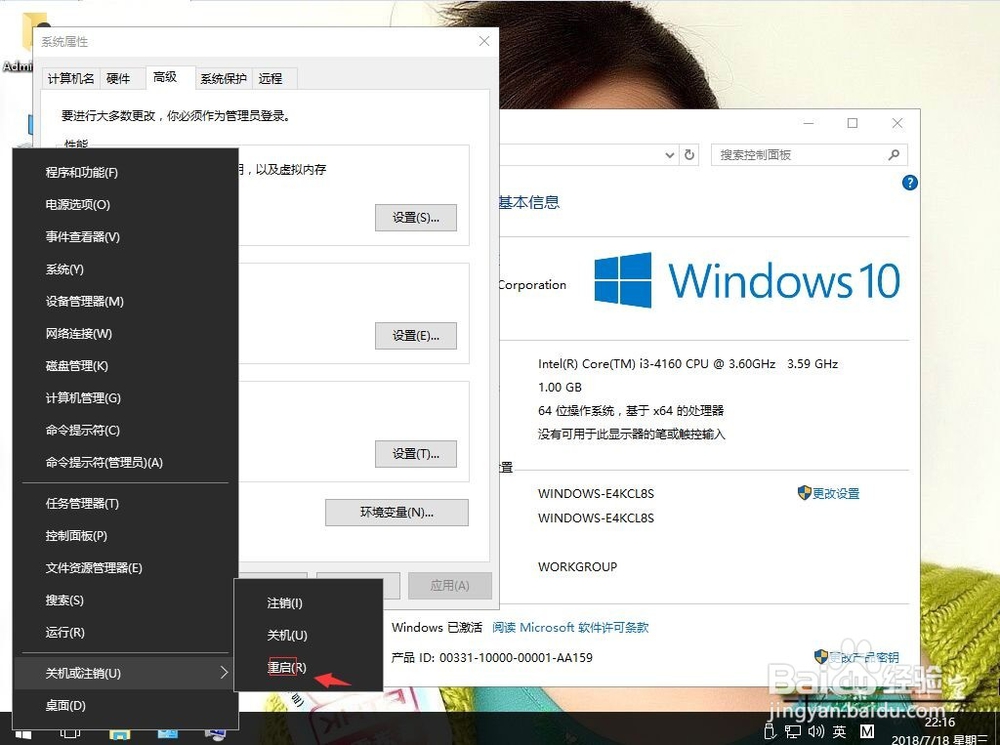Click the network icon in the system tray
The width and height of the screenshot is (1000, 745).
click(x=793, y=732)
